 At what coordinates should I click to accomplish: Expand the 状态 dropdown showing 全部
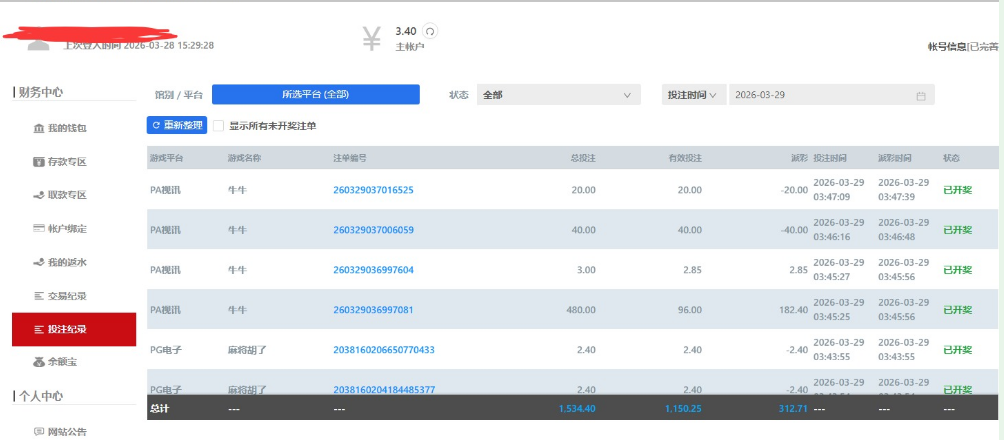tap(558, 95)
